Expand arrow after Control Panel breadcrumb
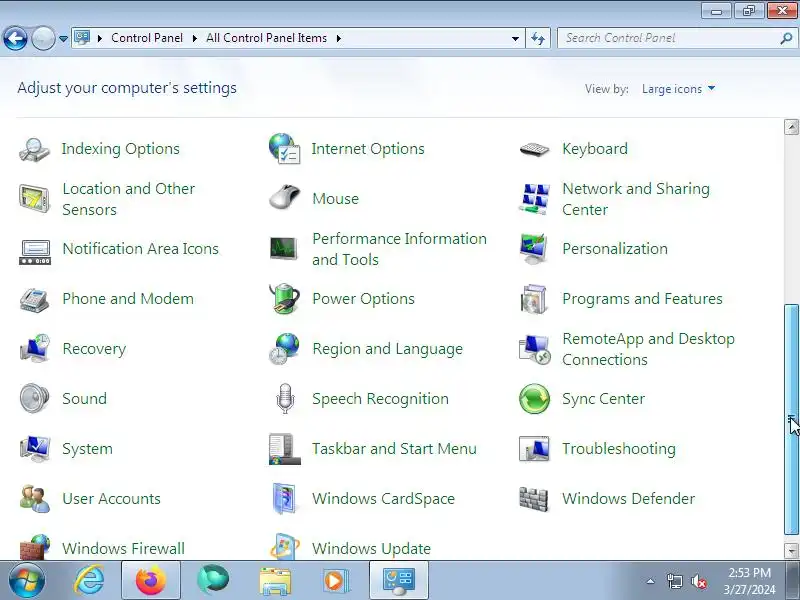The image size is (800, 600). [195, 38]
